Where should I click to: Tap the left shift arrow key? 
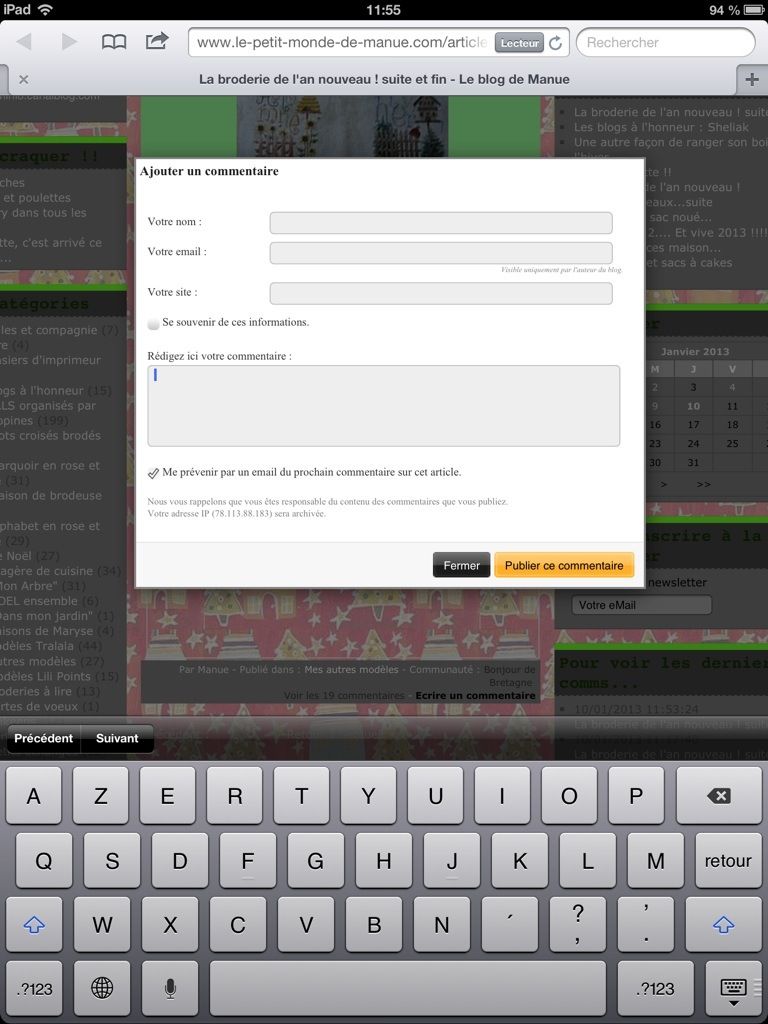34,924
